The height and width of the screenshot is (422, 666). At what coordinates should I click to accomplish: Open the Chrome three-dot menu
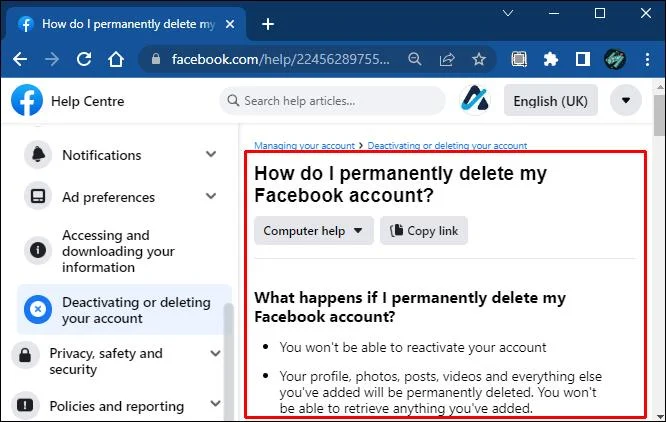tap(647, 59)
